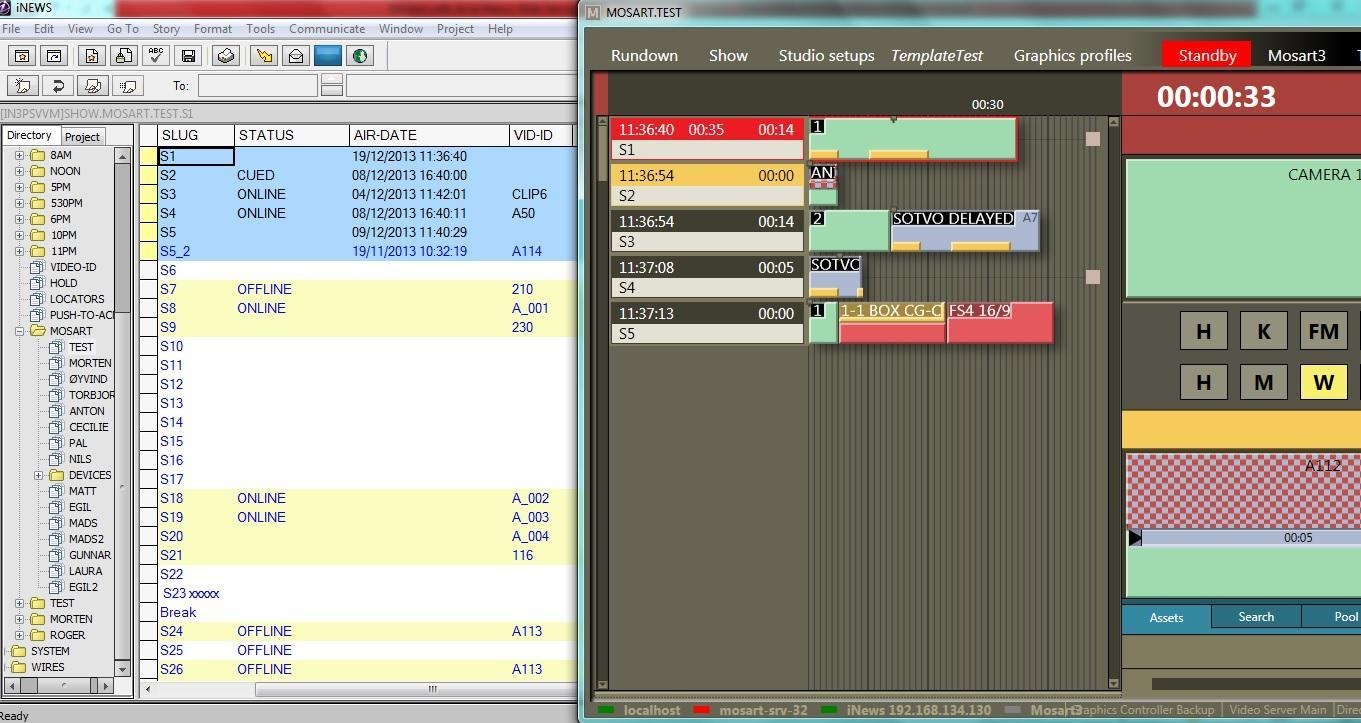This screenshot has height=723, width=1361.
Task: Expand the 8AM folder
Action: pyautogui.click(x=19, y=155)
